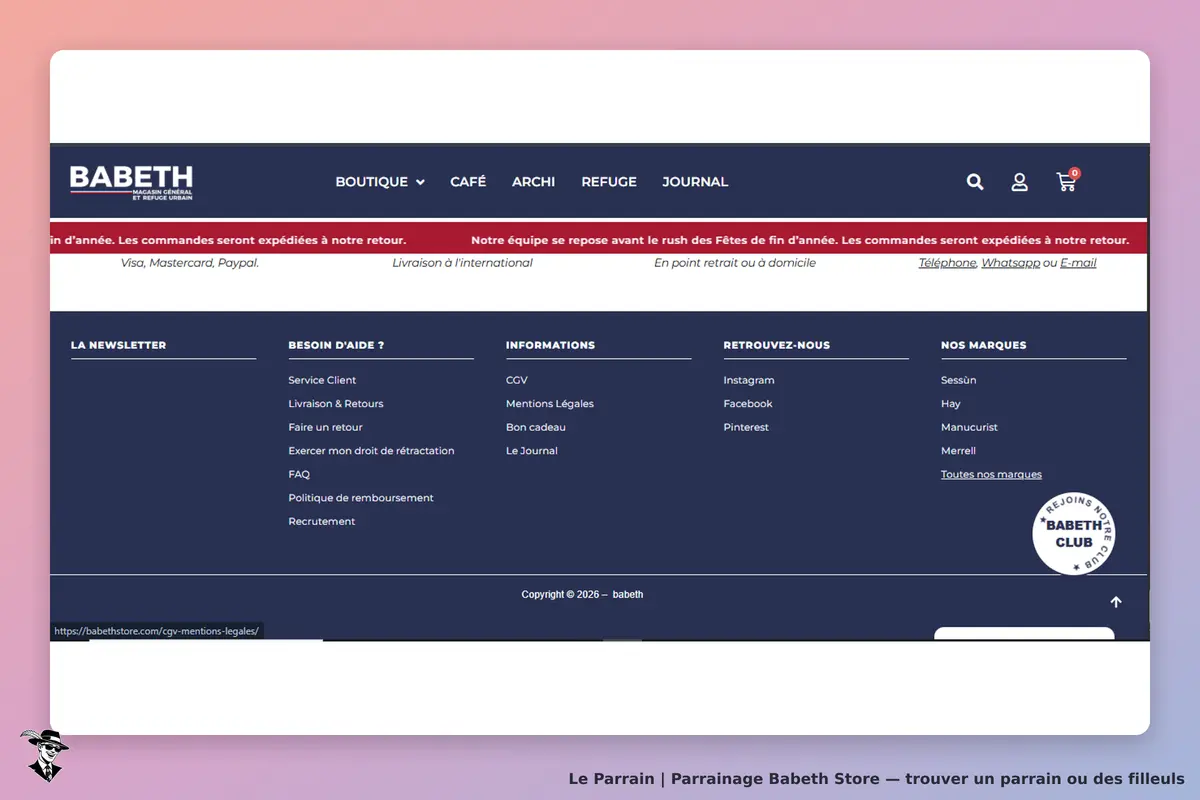Click the Informations footer heading
Image resolution: width=1200 pixels, height=800 pixels.
(550, 345)
